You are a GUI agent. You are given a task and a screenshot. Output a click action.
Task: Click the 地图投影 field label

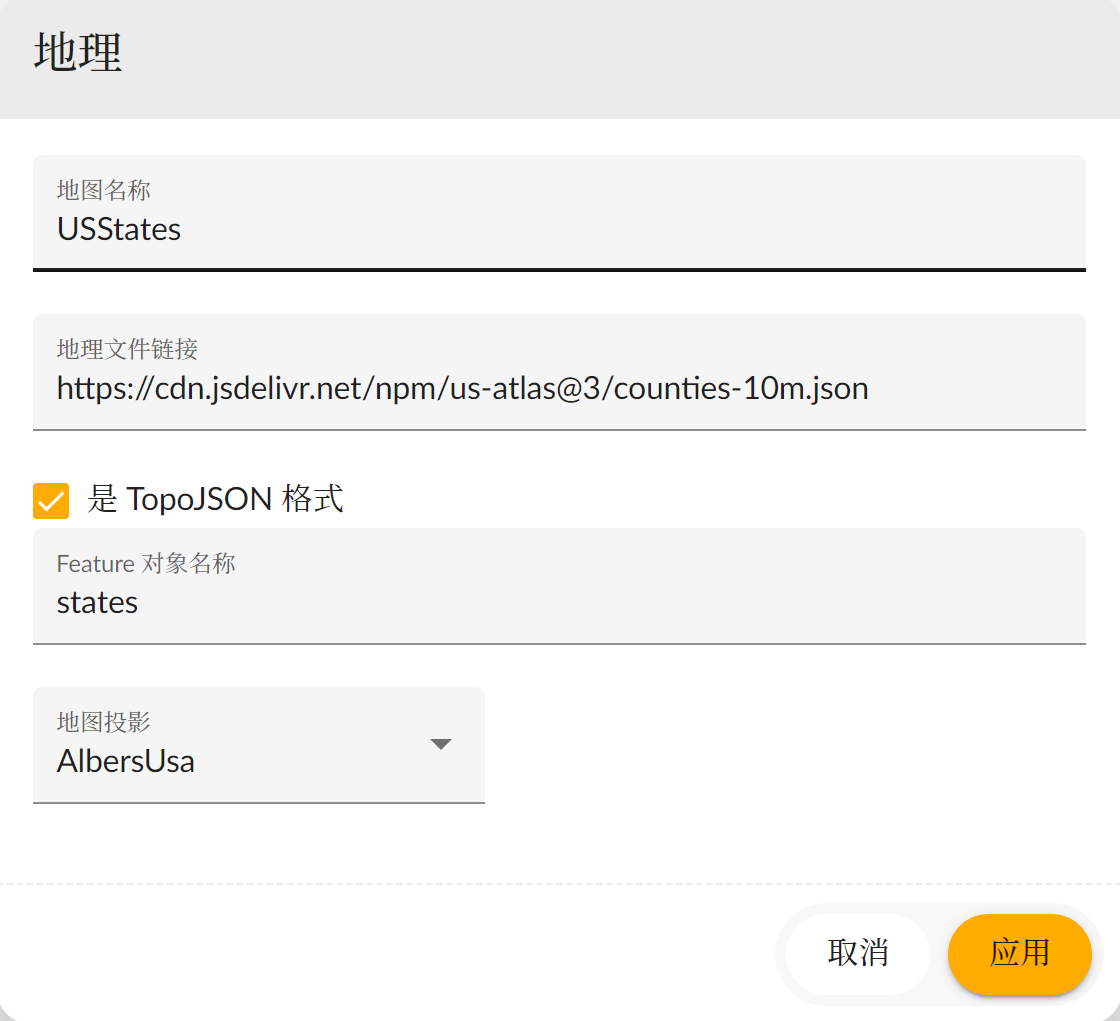(x=104, y=722)
